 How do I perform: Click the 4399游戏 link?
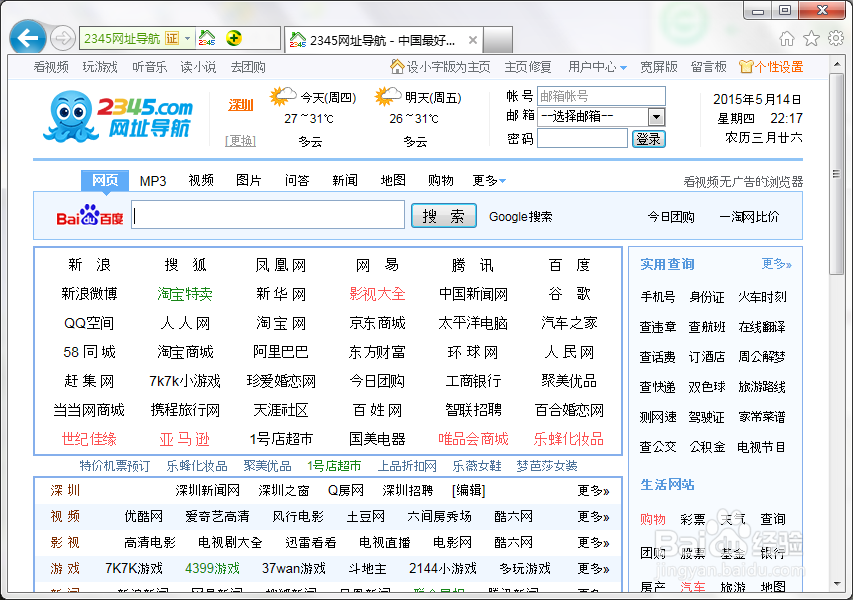tap(212, 568)
